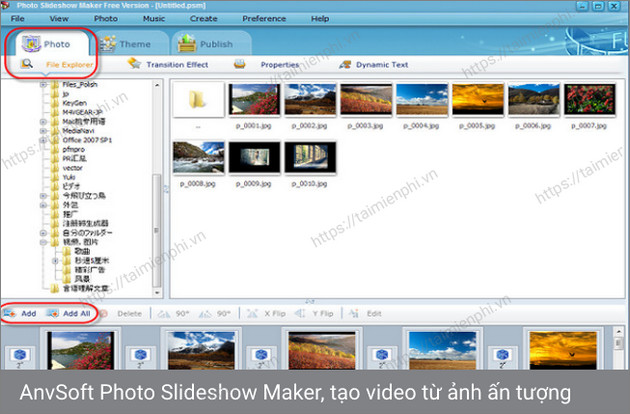Switch to the Photo tab

click(x=51, y=43)
